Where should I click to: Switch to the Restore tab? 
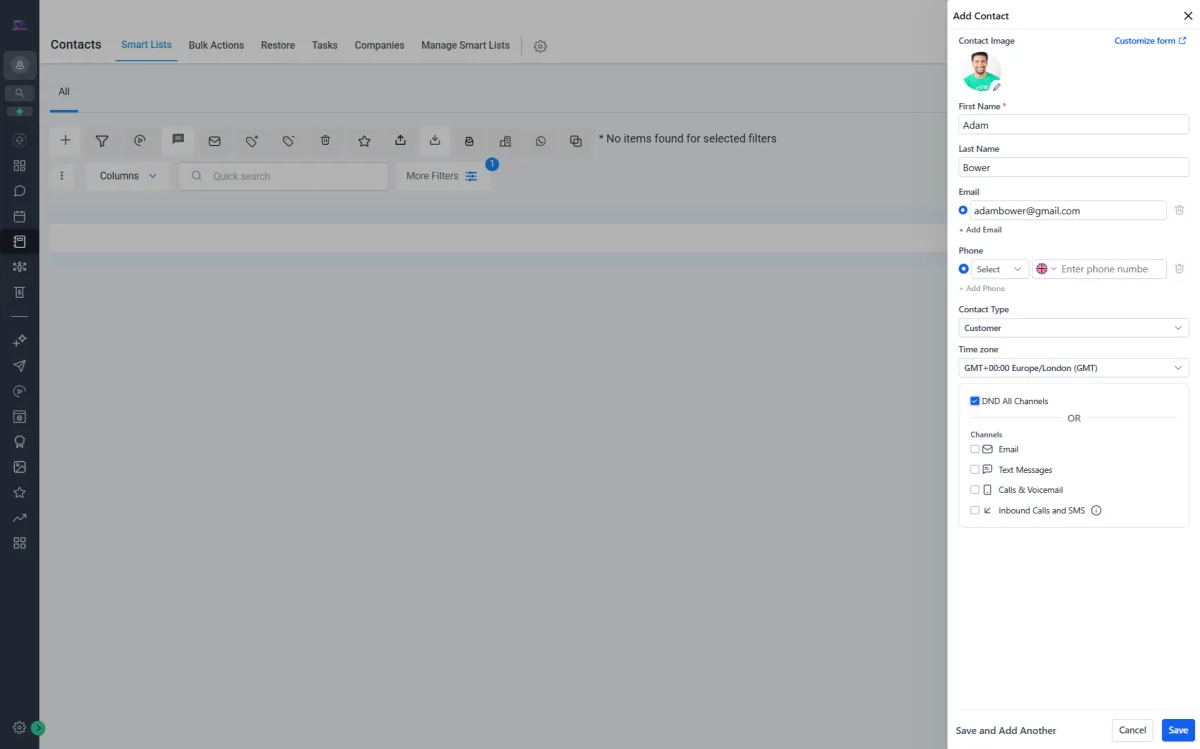point(278,45)
